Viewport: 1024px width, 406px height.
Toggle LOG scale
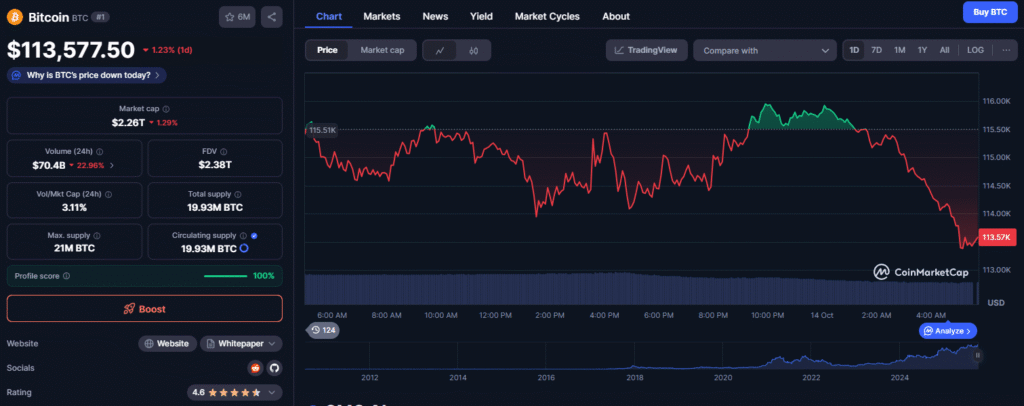975,50
